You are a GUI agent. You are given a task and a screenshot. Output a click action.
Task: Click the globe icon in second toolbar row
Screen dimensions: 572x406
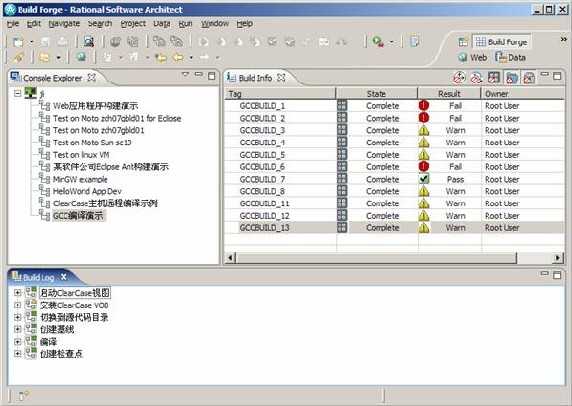81,57
